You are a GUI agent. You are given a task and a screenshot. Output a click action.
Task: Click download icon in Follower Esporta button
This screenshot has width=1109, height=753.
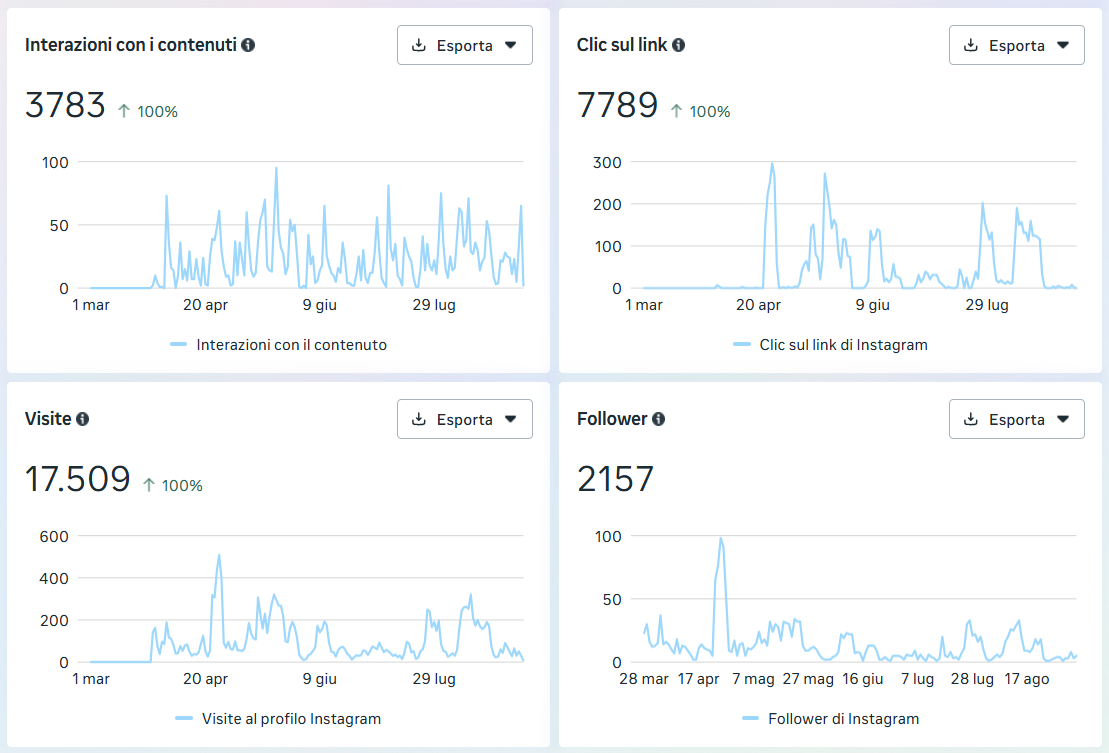tap(971, 419)
